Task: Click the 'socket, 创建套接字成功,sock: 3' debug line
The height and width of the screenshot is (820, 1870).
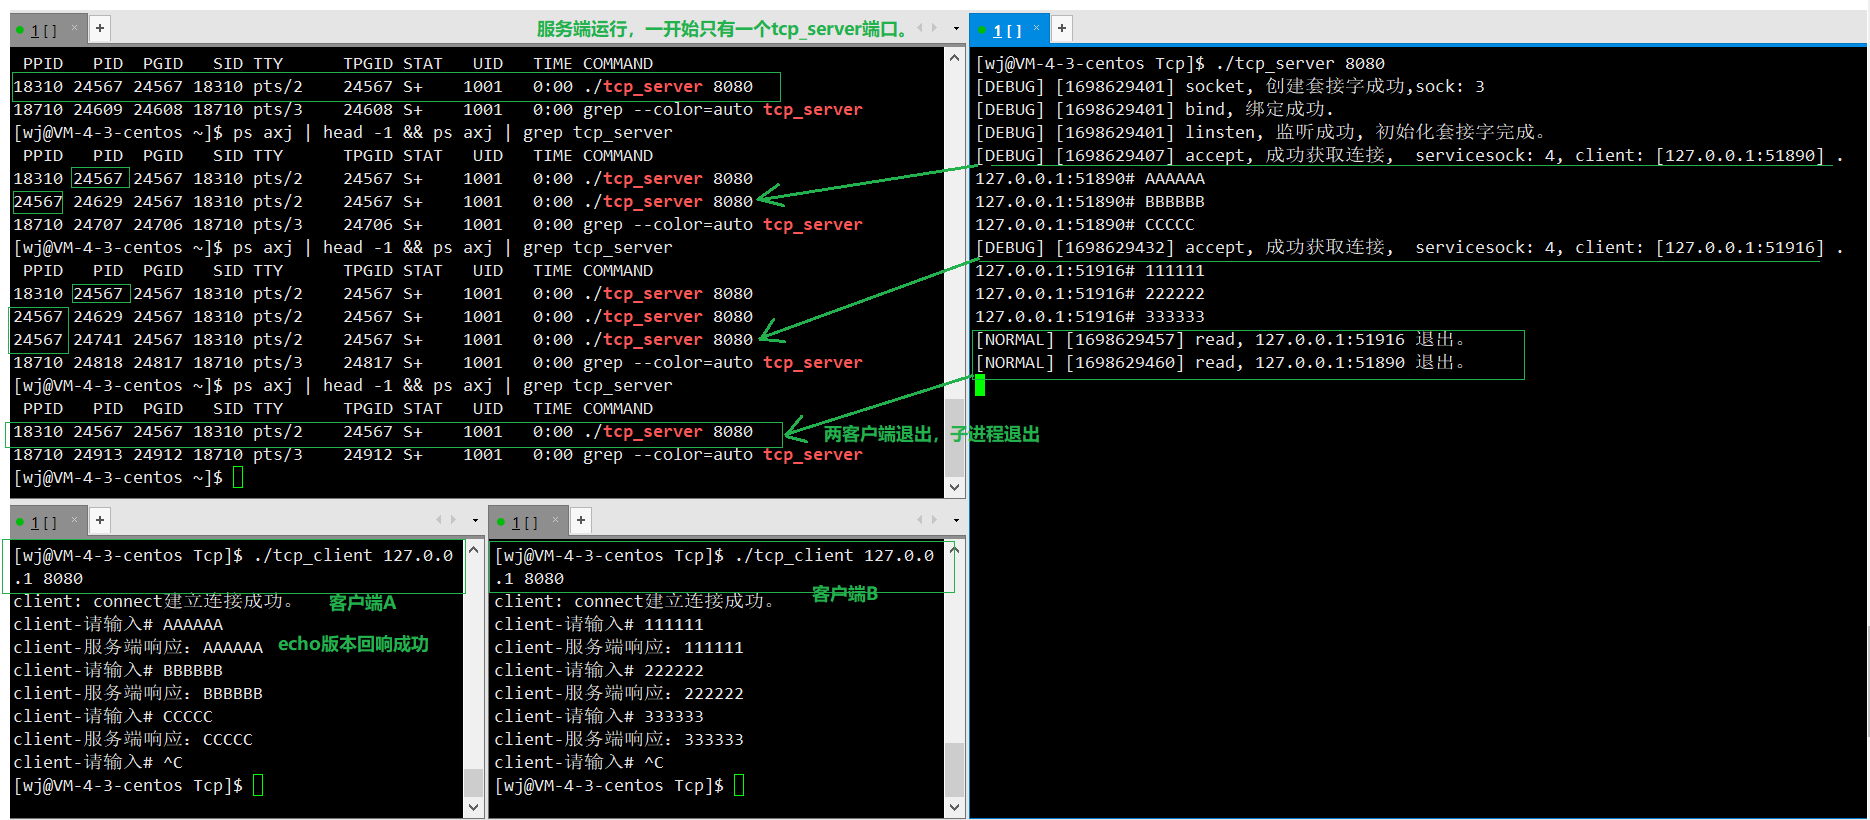Action: [x=1230, y=86]
